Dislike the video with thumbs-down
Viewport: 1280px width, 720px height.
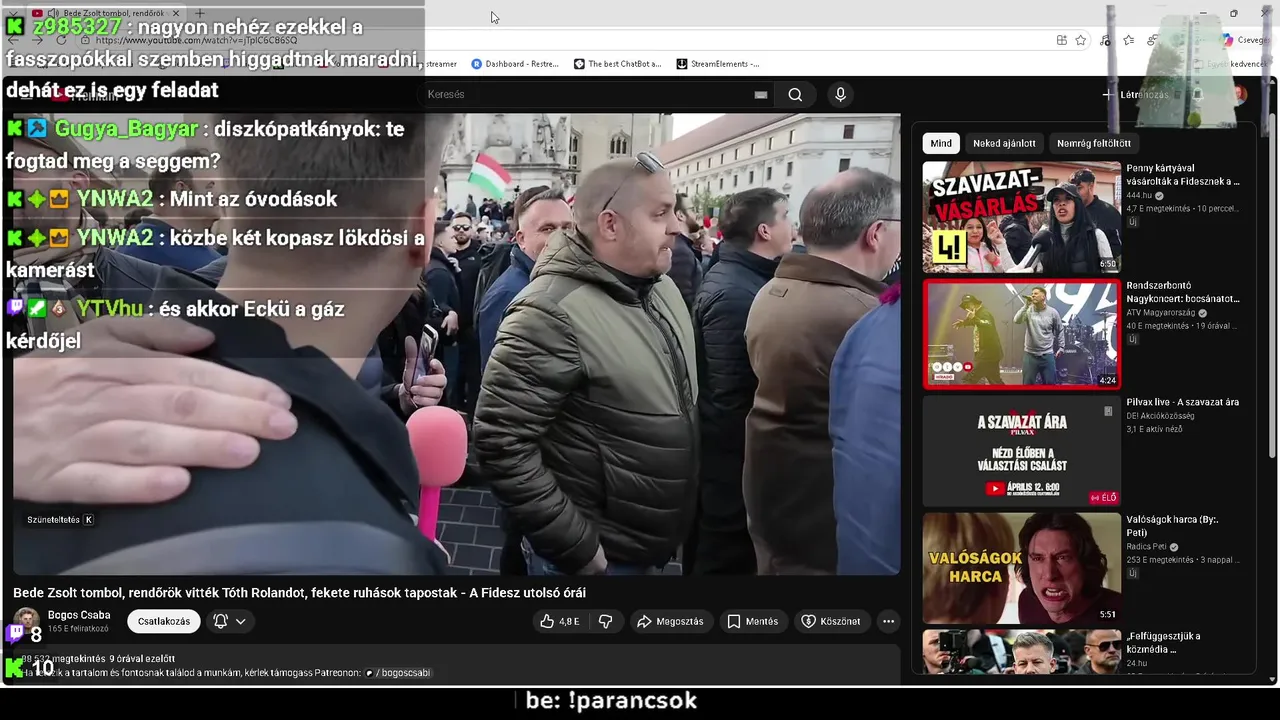coord(605,621)
